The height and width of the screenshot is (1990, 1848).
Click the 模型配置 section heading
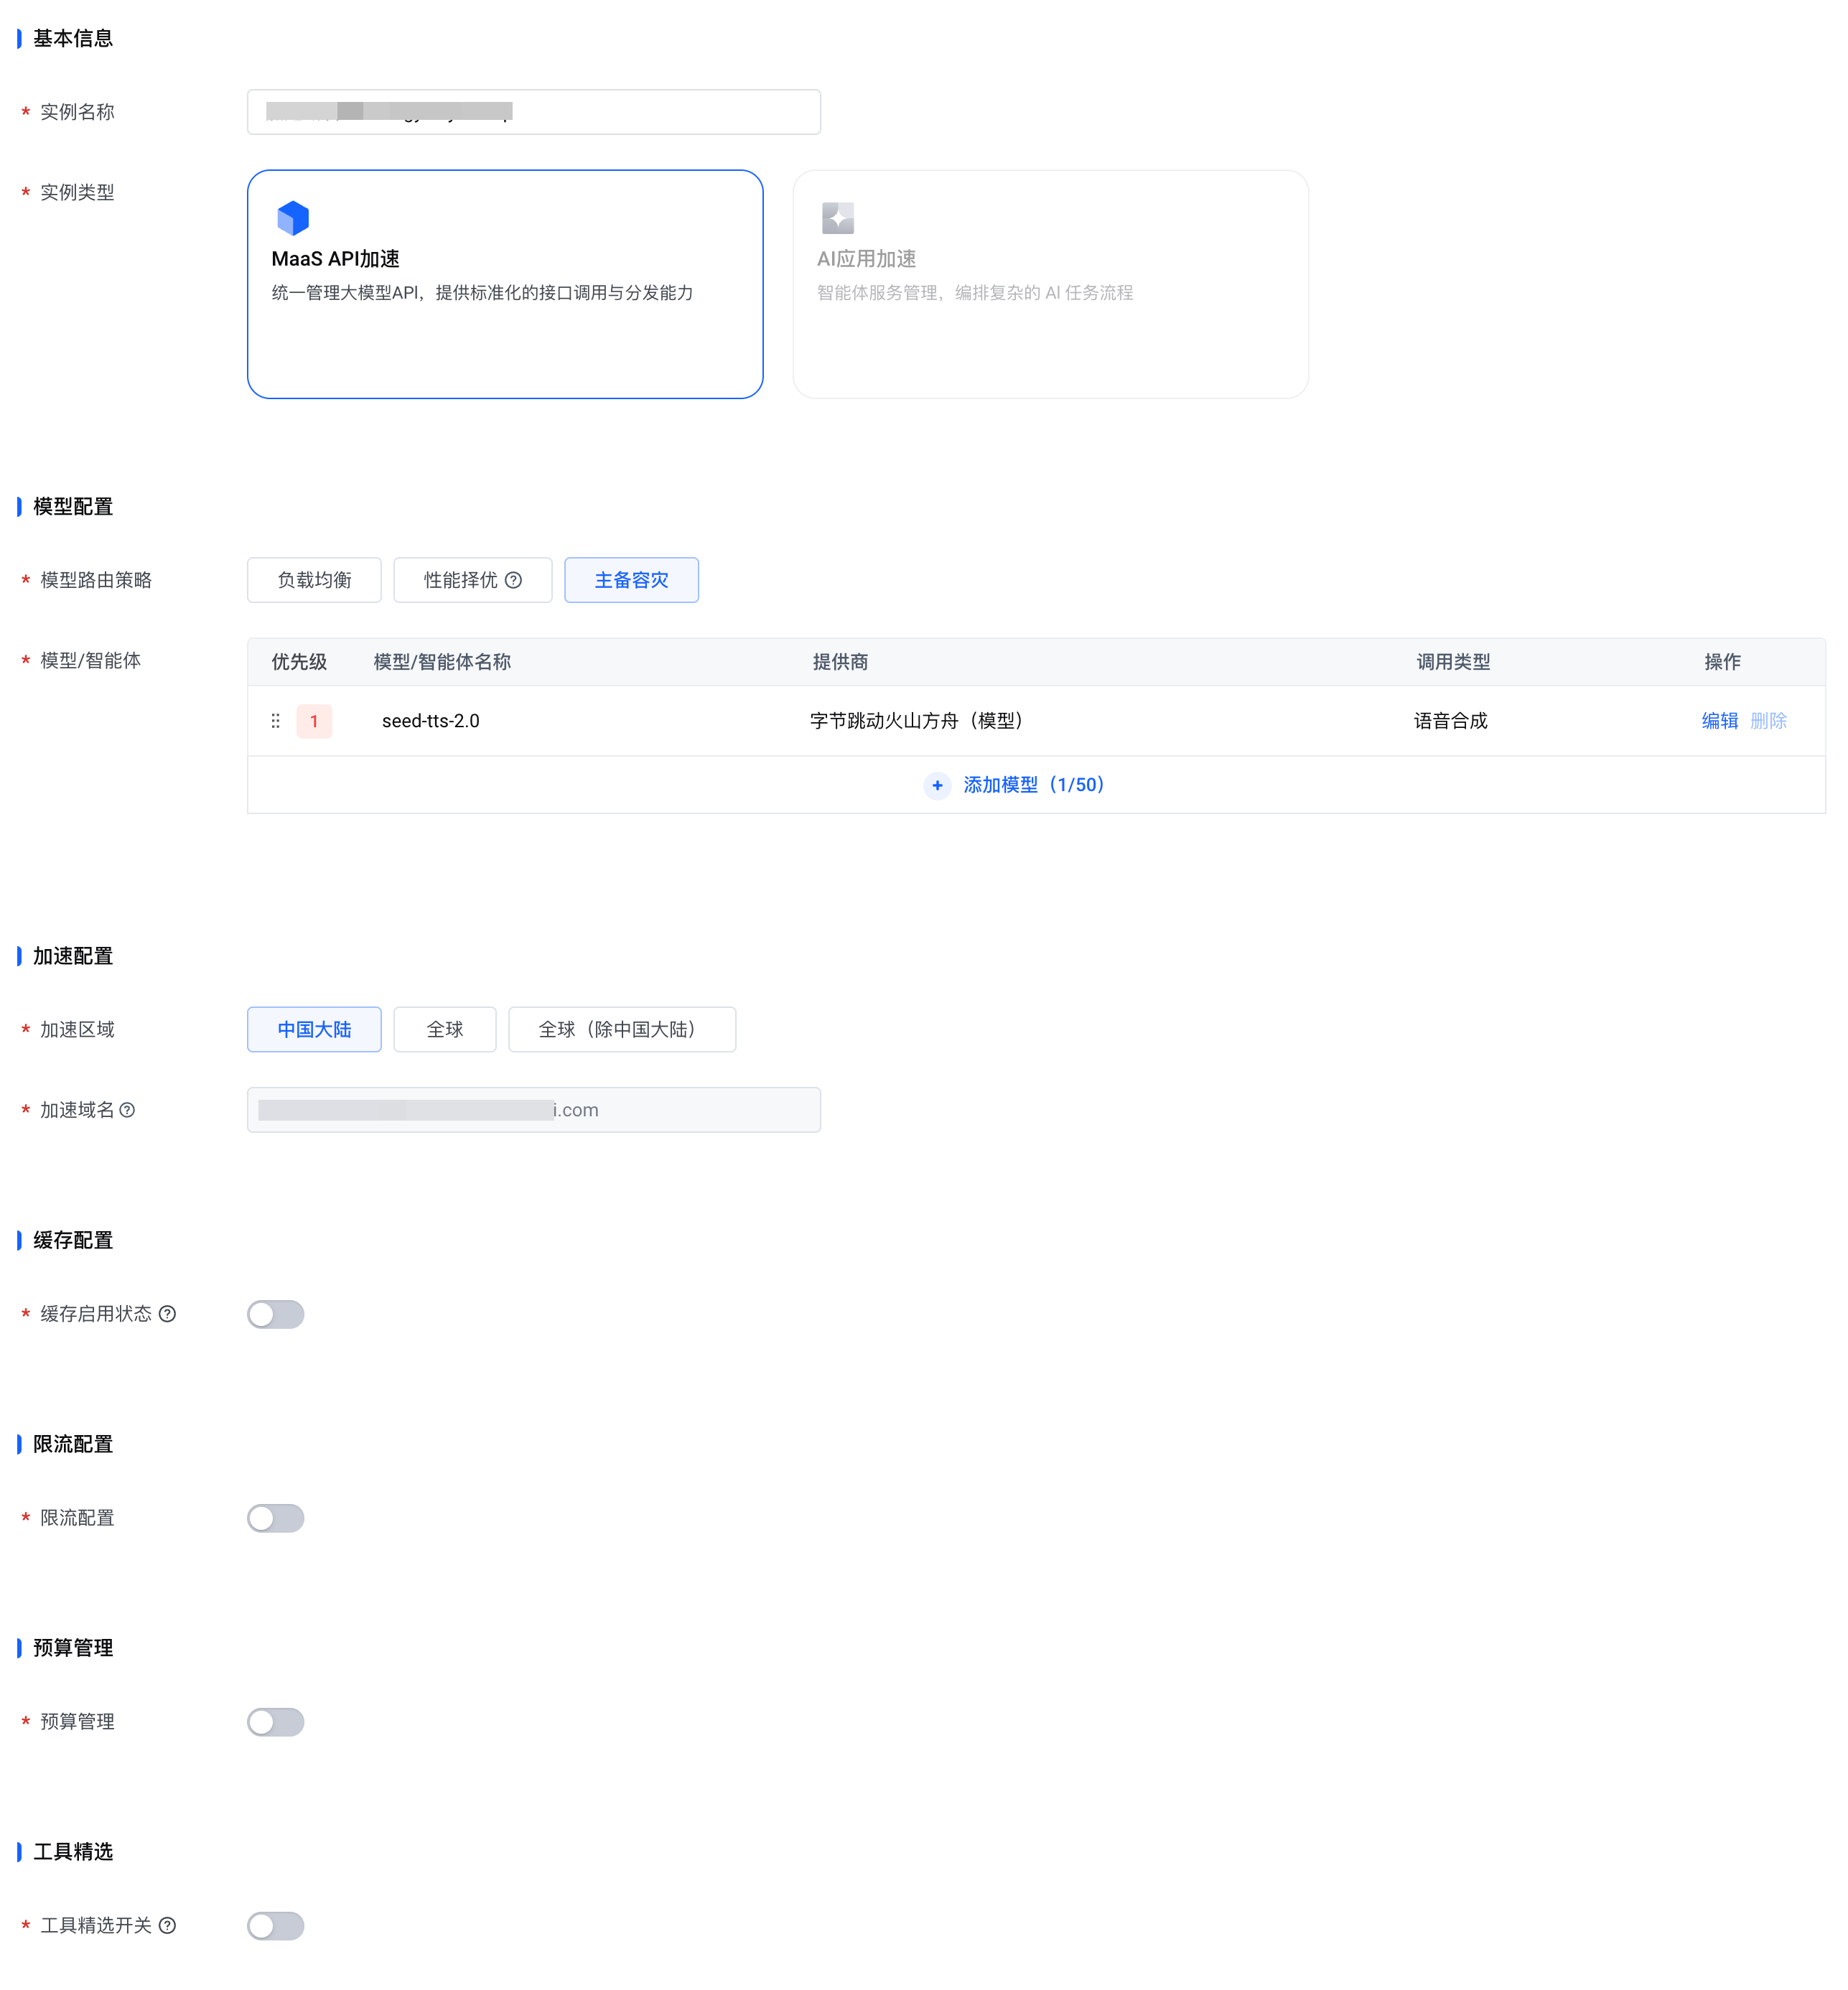pos(73,507)
